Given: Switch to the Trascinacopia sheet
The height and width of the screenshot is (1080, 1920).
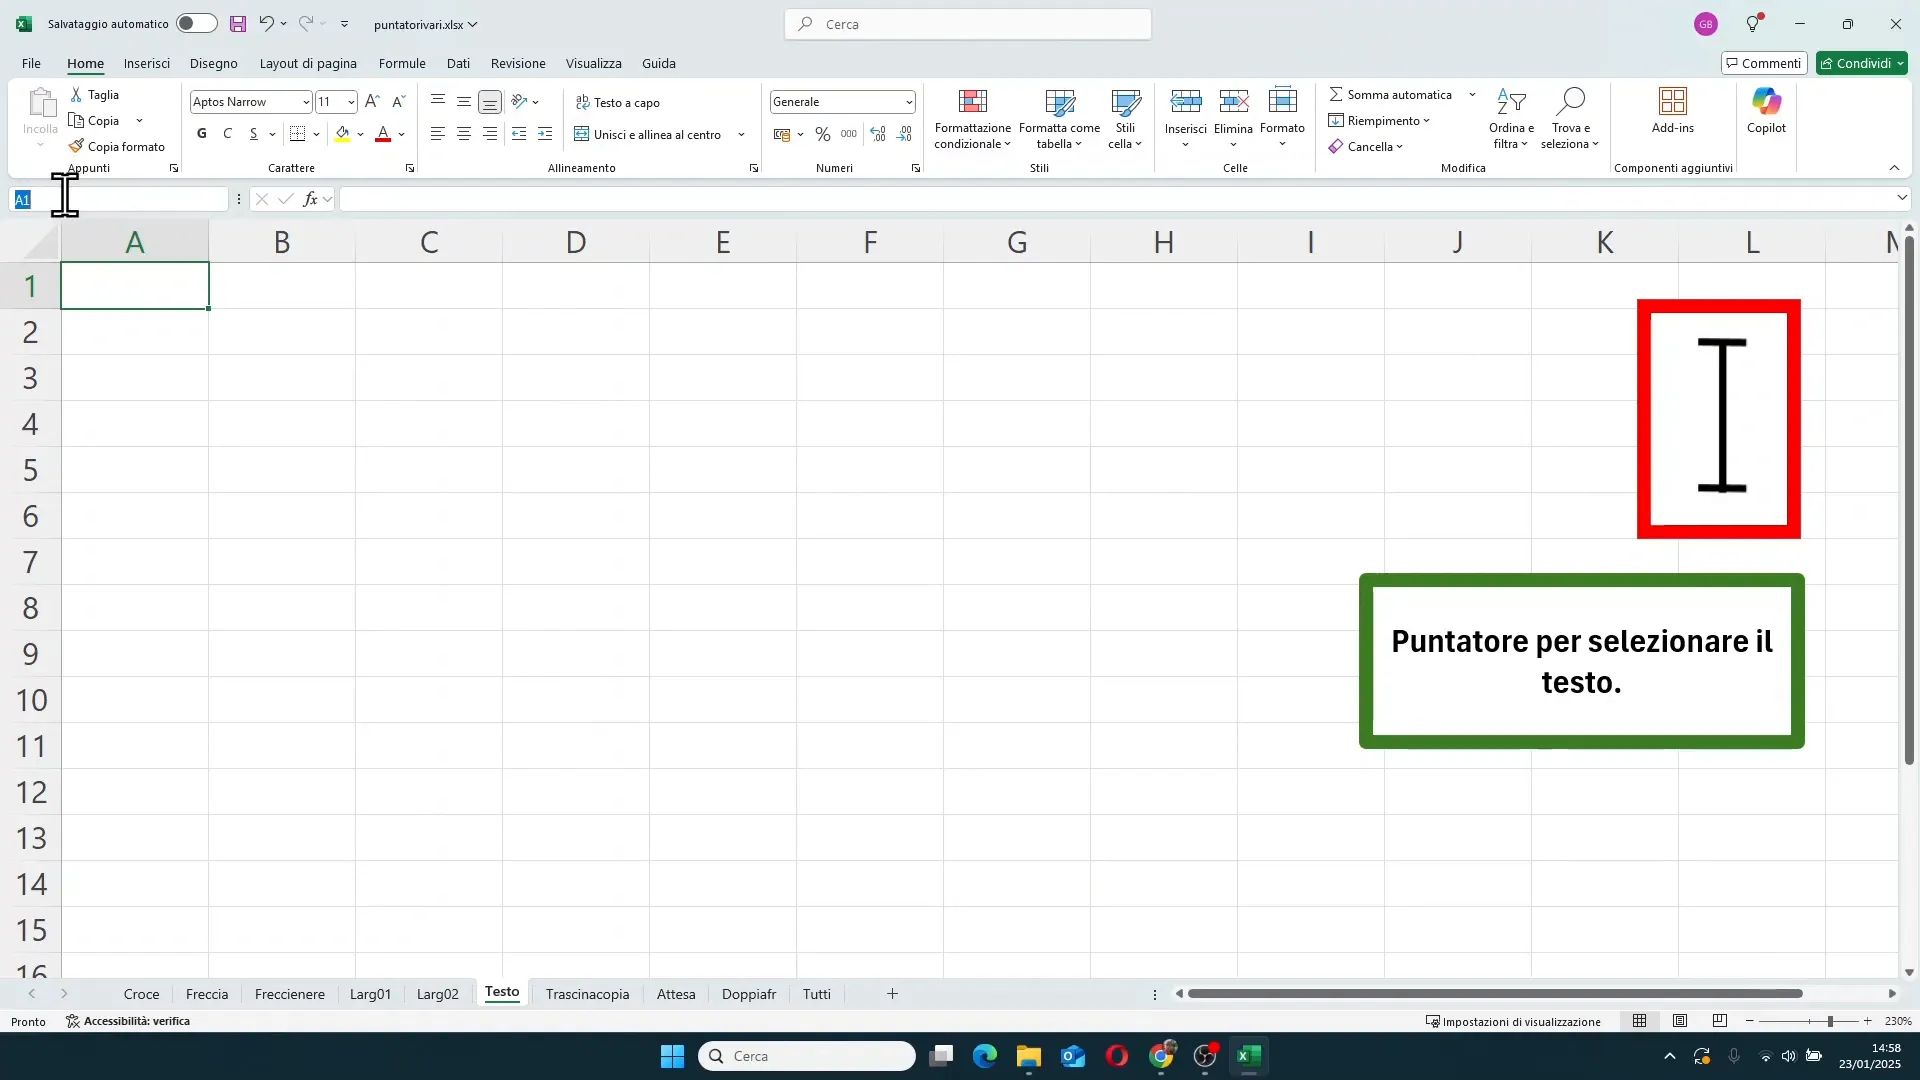Looking at the screenshot, I should (587, 994).
